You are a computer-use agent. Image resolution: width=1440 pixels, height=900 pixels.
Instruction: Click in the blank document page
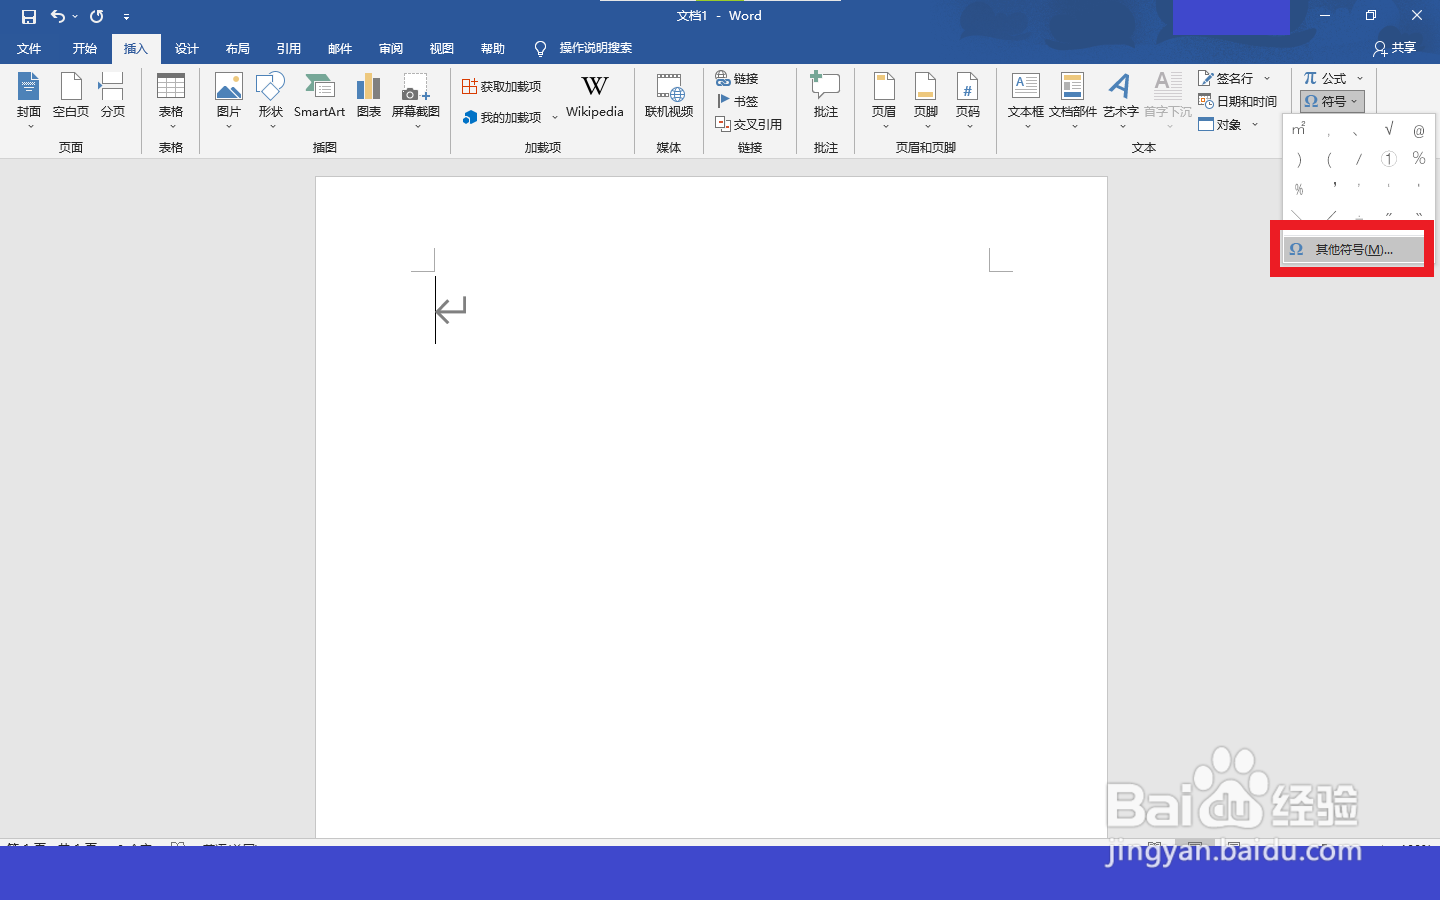point(711,507)
